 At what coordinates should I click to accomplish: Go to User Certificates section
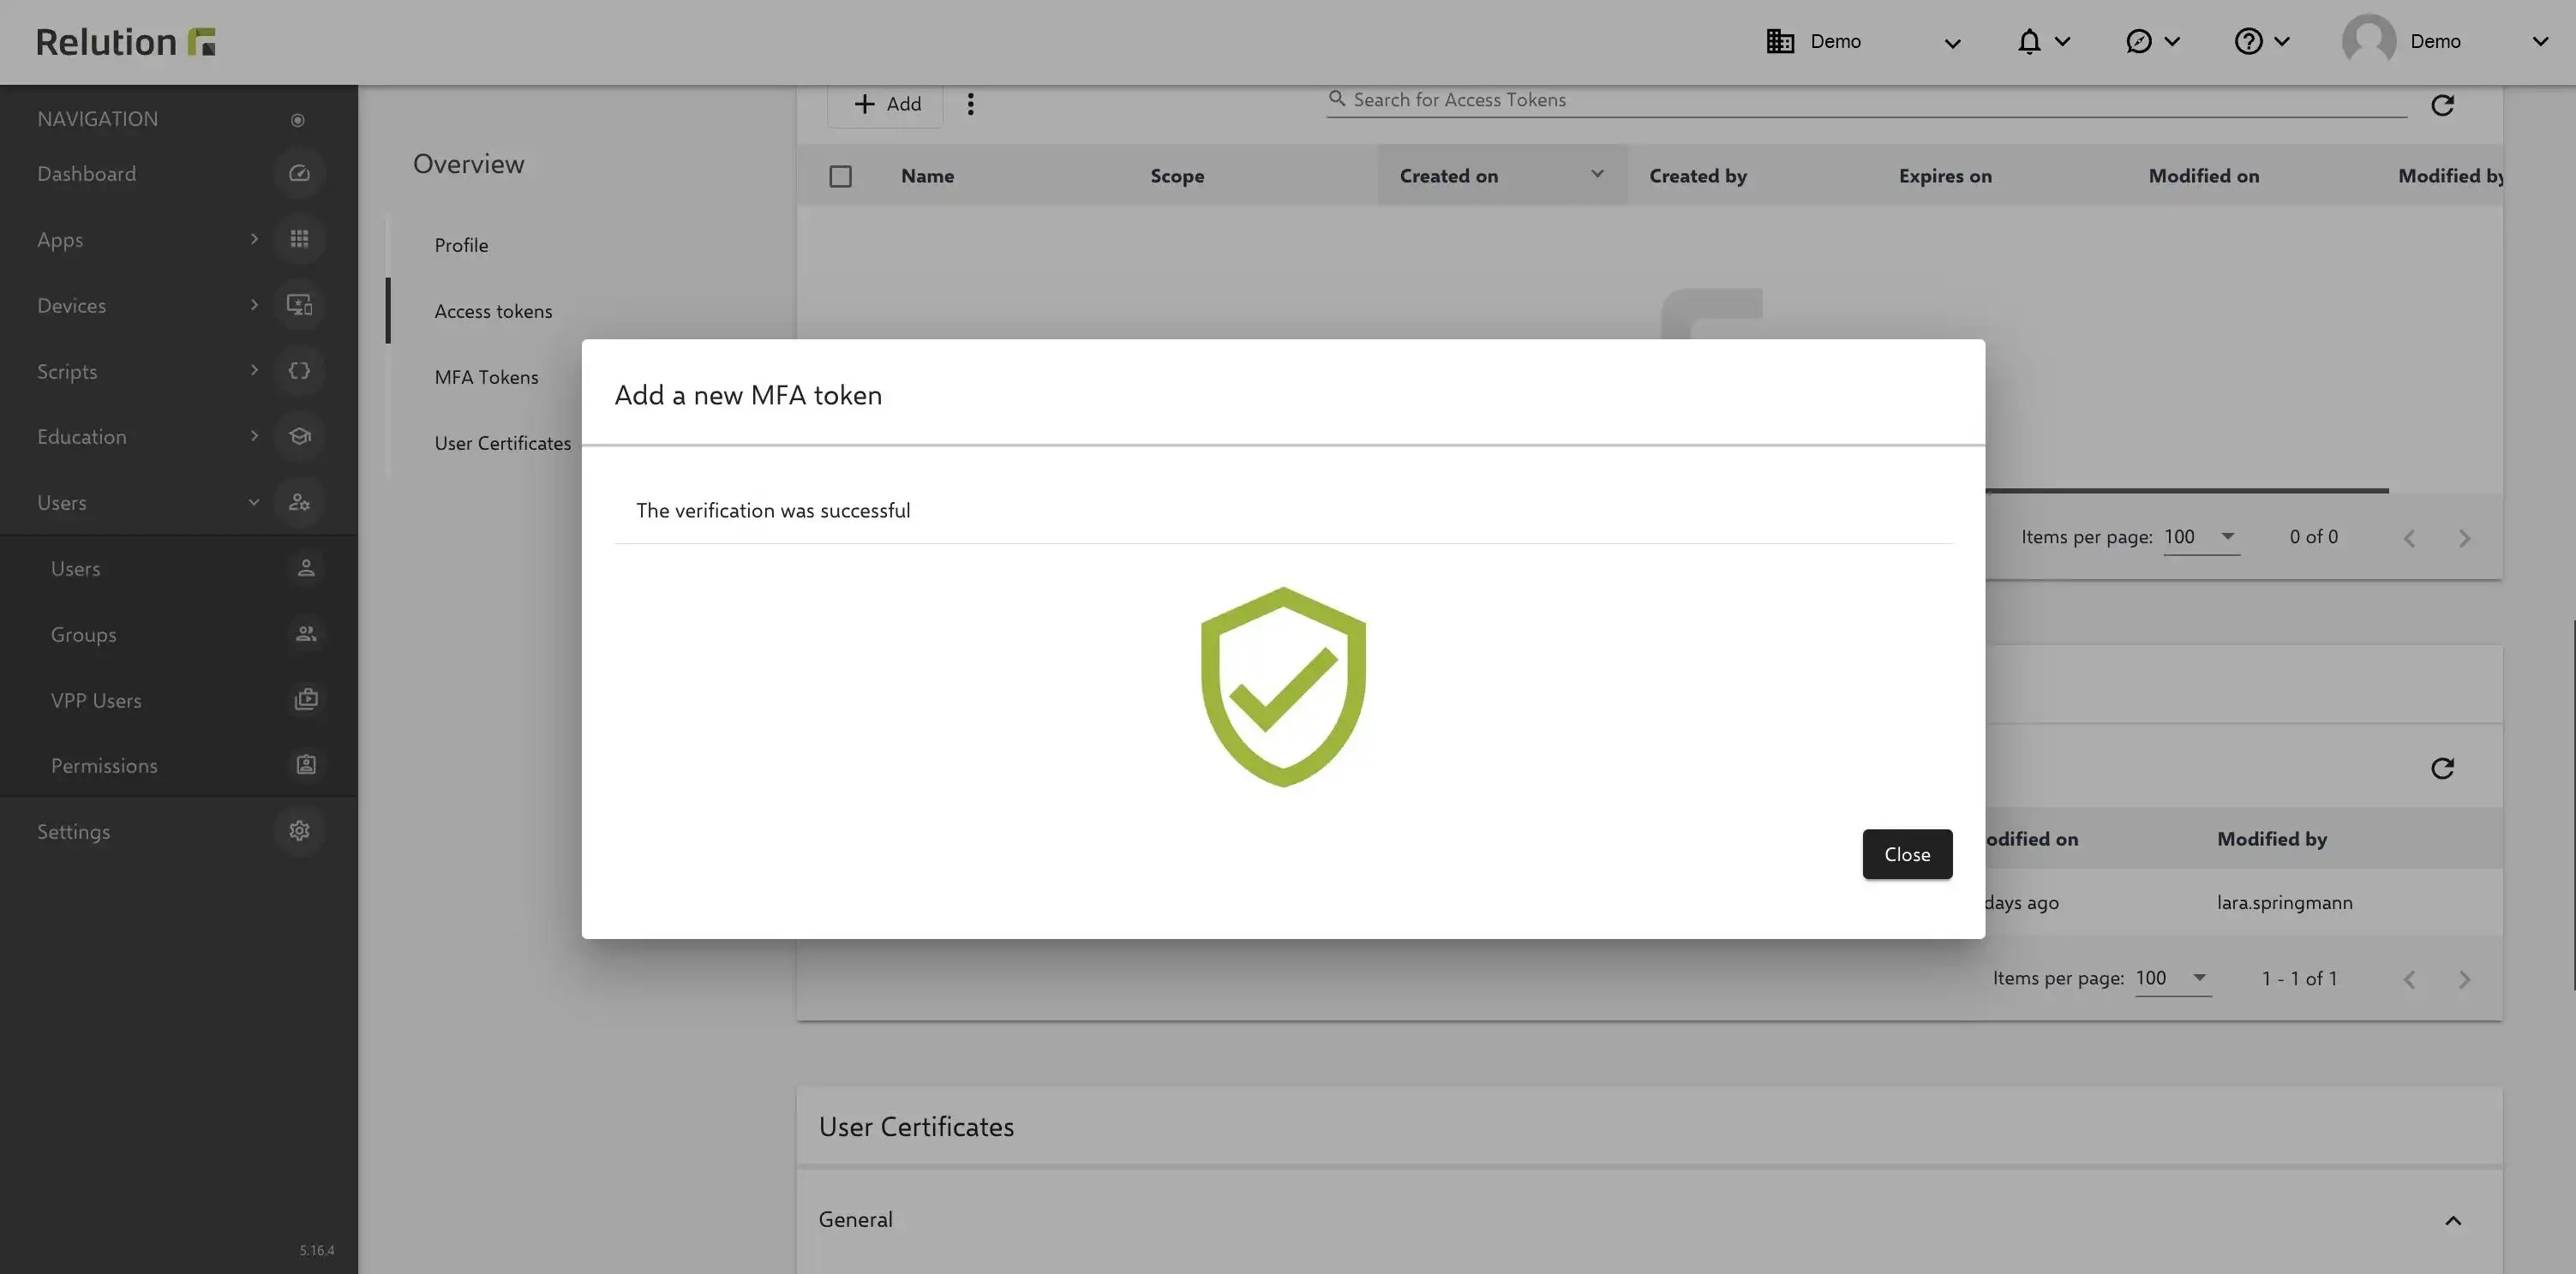[502, 443]
